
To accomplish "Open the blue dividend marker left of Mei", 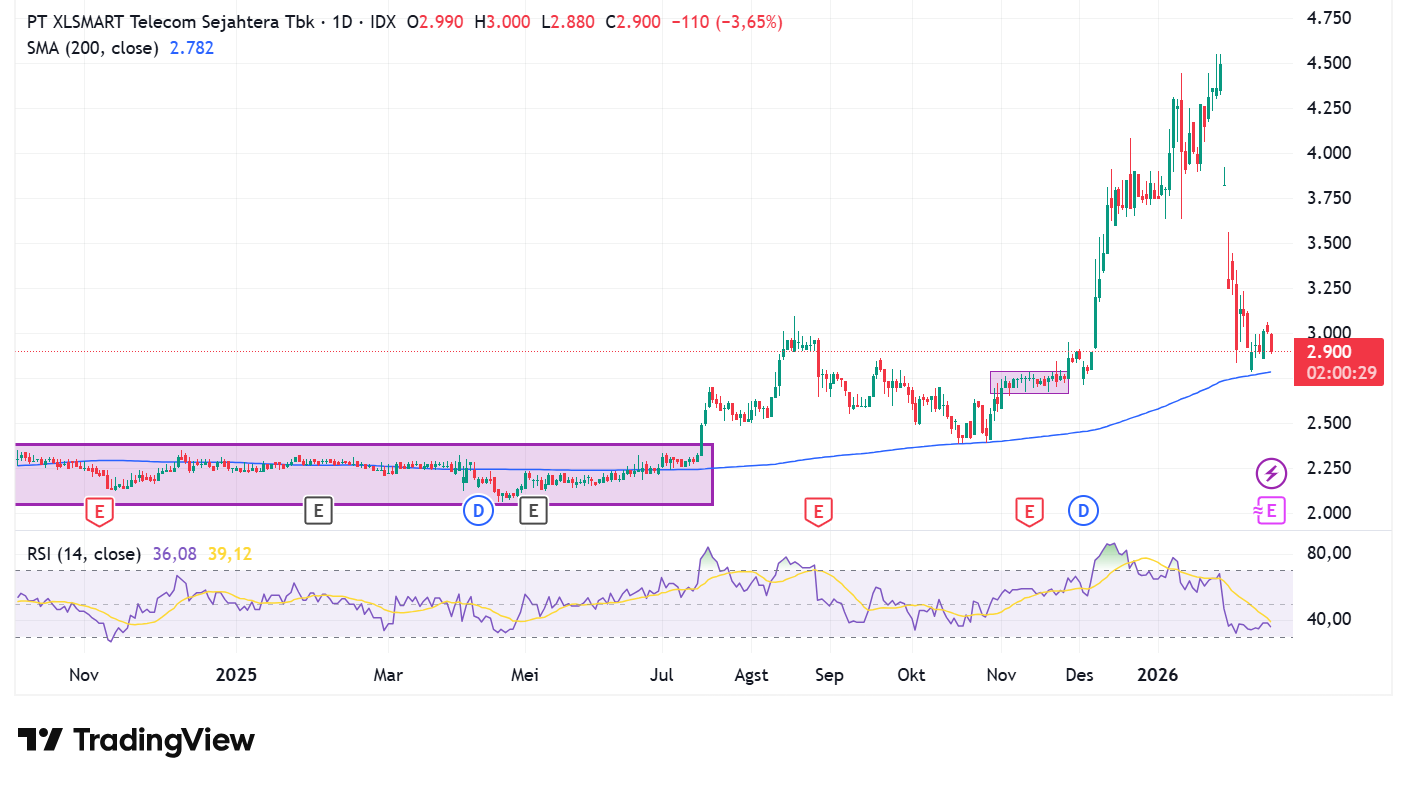I will (478, 511).
